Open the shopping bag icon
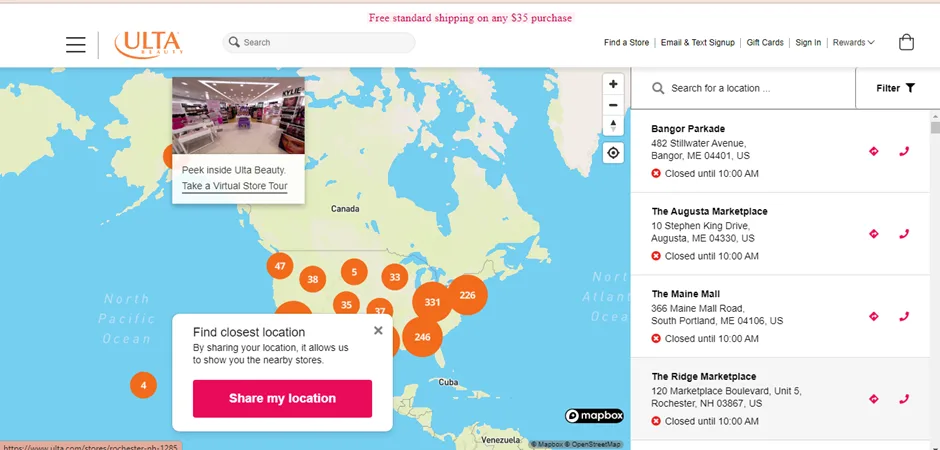 click(x=906, y=43)
